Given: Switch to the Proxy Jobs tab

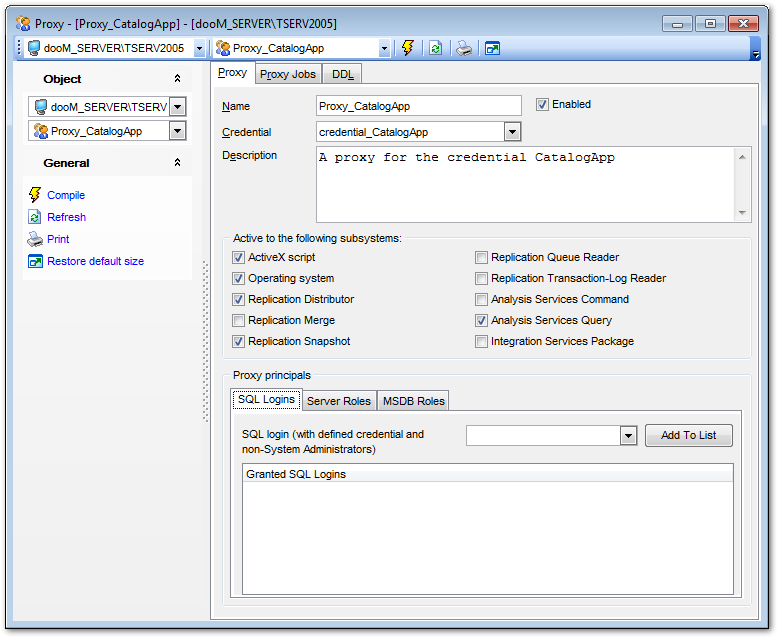Looking at the screenshot, I should click(288, 74).
